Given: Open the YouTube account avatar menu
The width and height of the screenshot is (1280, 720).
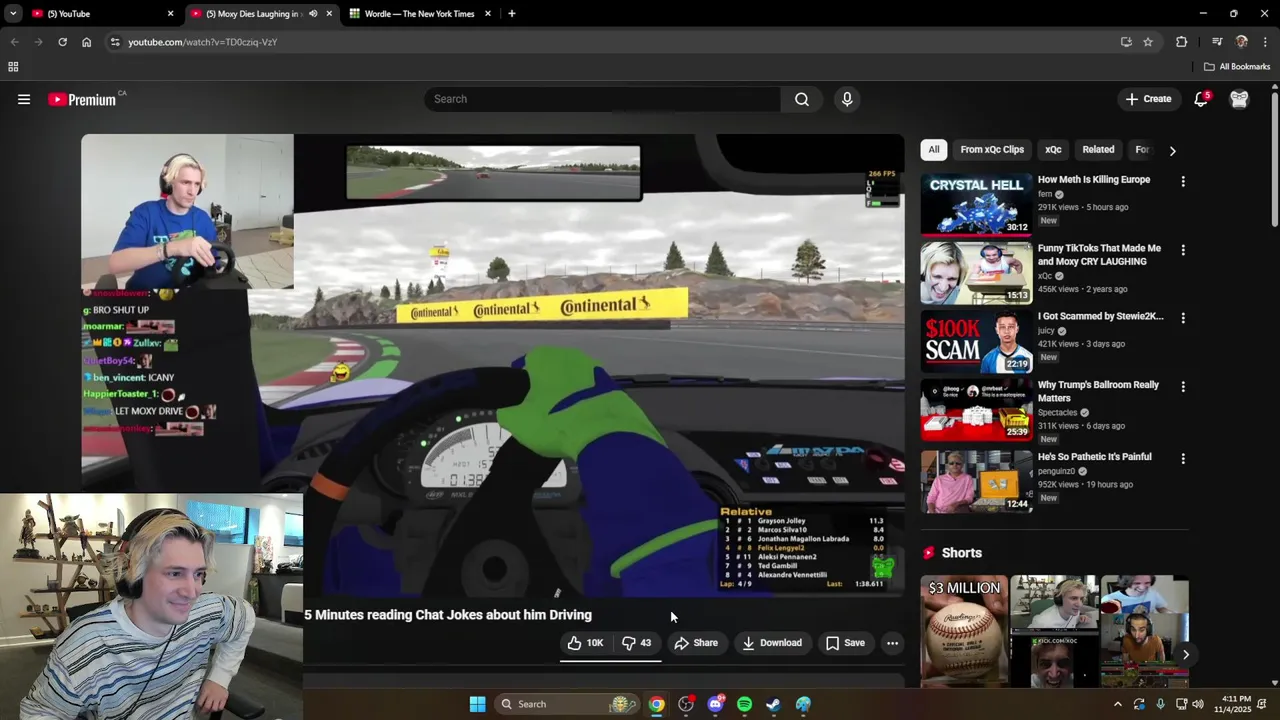Looking at the screenshot, I should 1239,99.
